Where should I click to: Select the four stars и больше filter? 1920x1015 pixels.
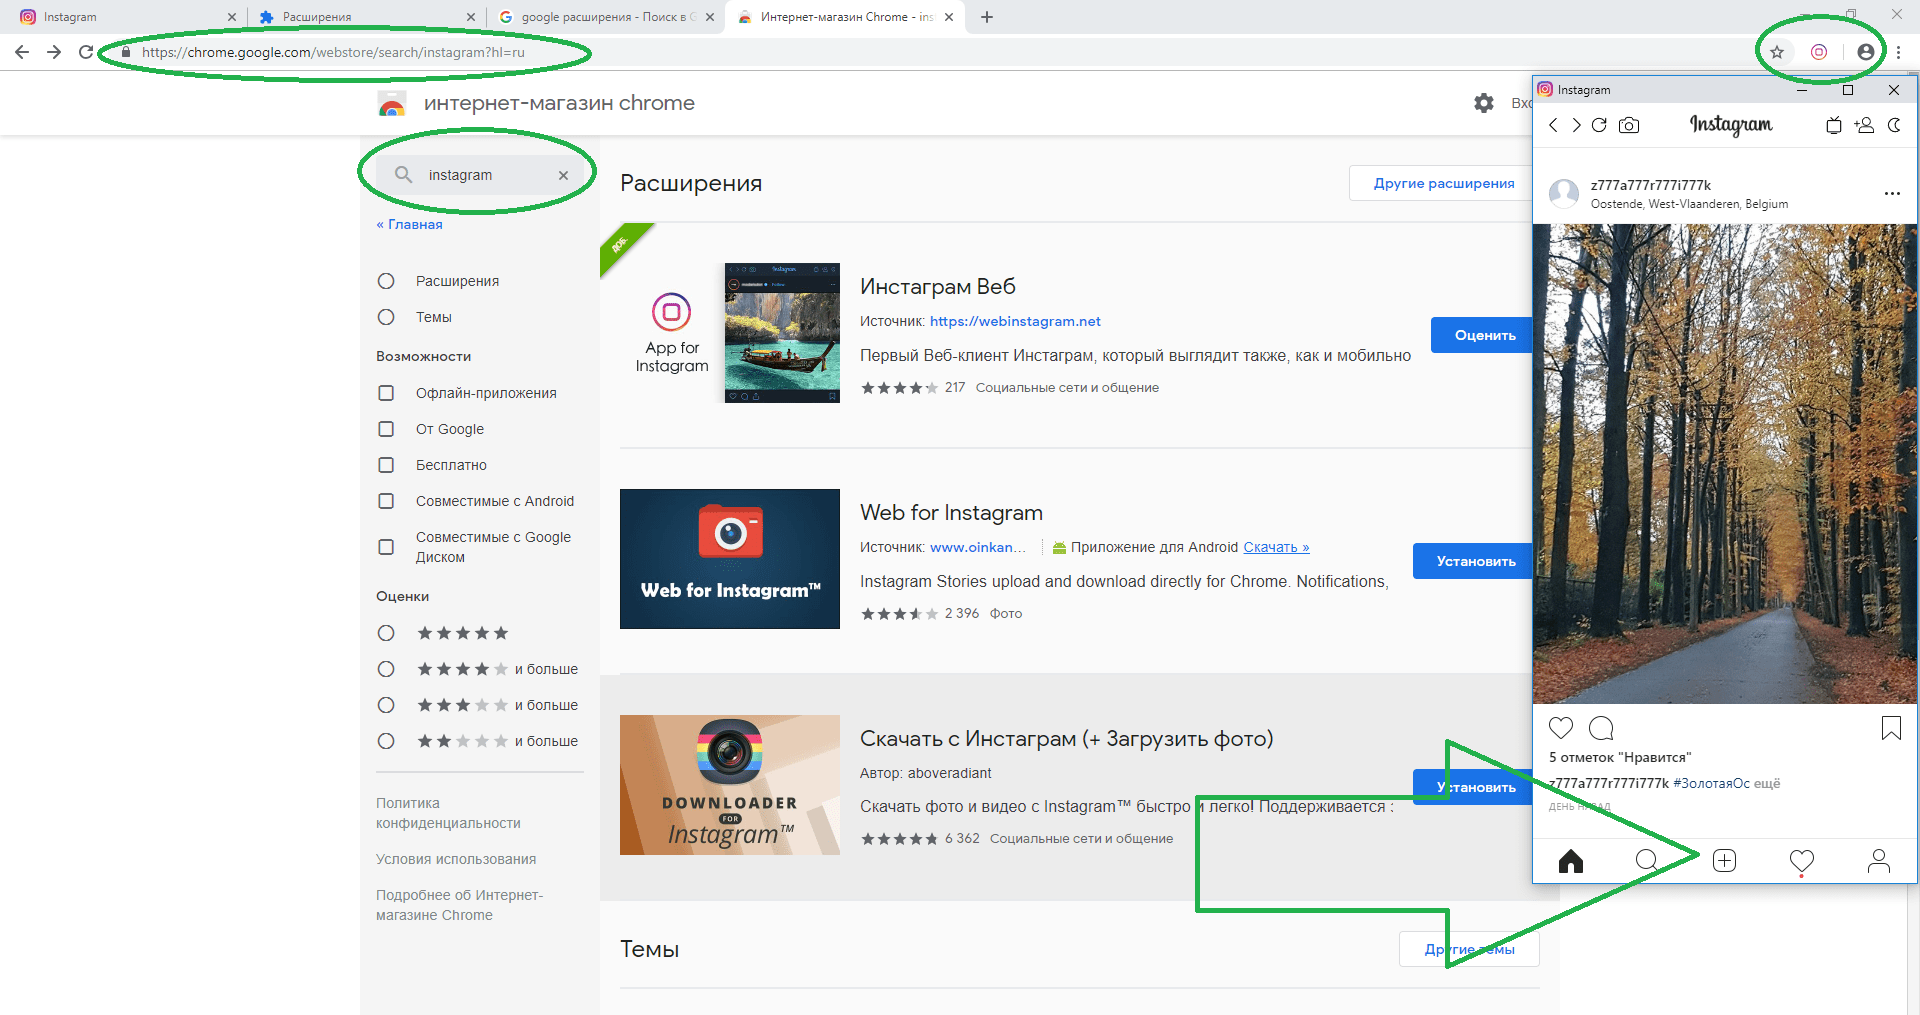[x=386, y=669]
